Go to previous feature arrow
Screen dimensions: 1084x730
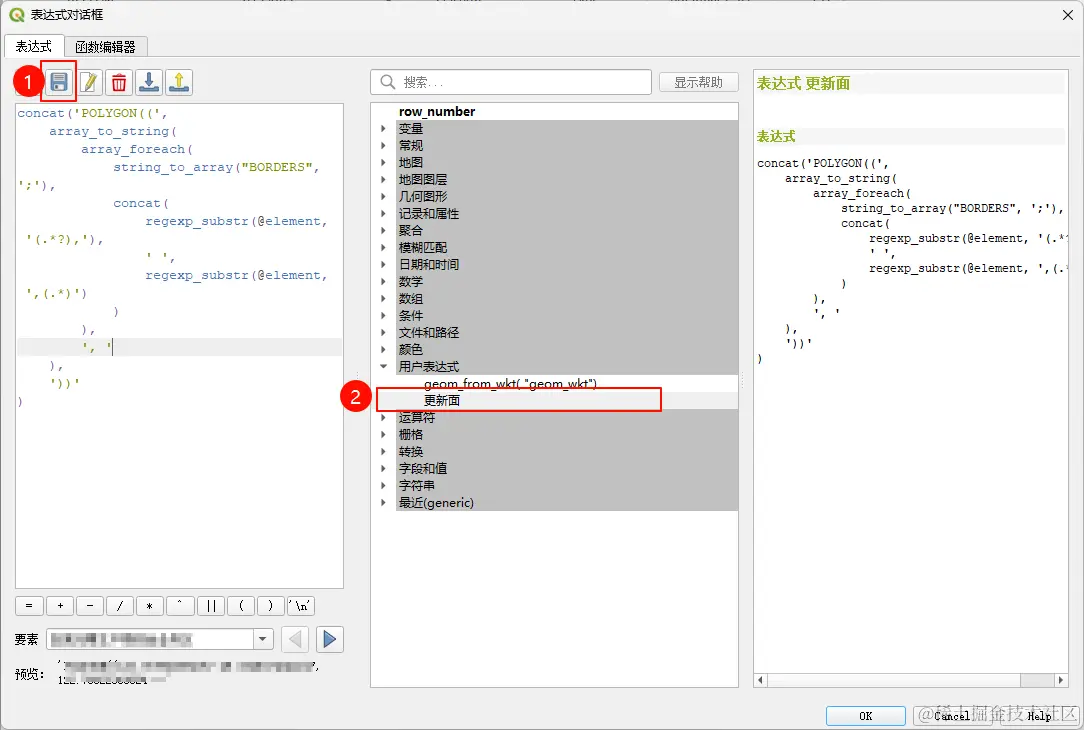(x=295, y=639)
